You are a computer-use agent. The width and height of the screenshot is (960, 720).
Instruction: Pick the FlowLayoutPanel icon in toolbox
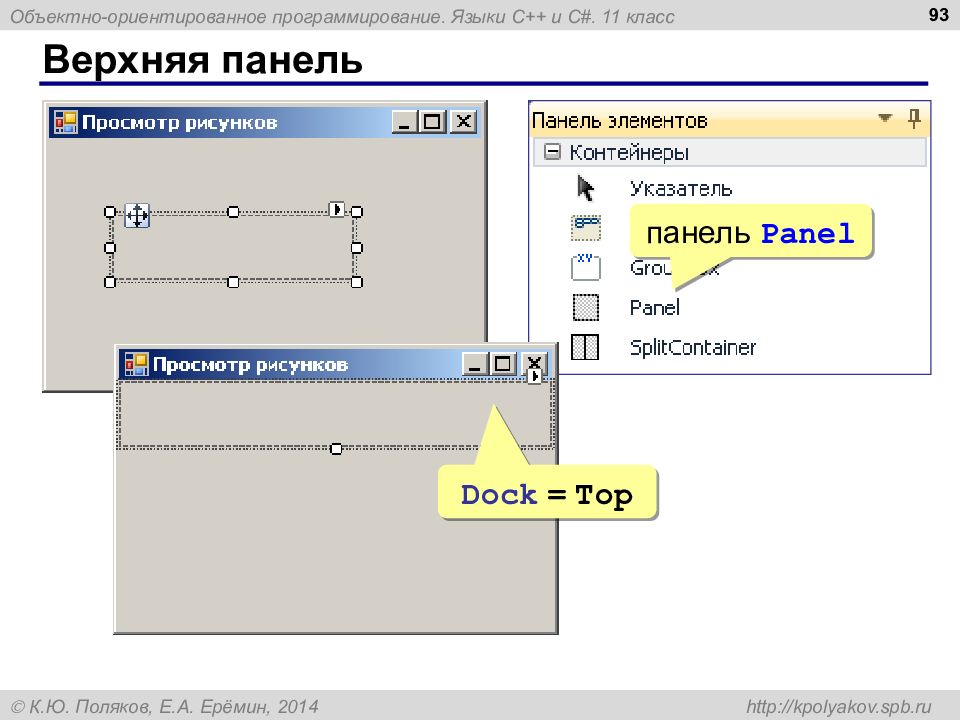586,228
